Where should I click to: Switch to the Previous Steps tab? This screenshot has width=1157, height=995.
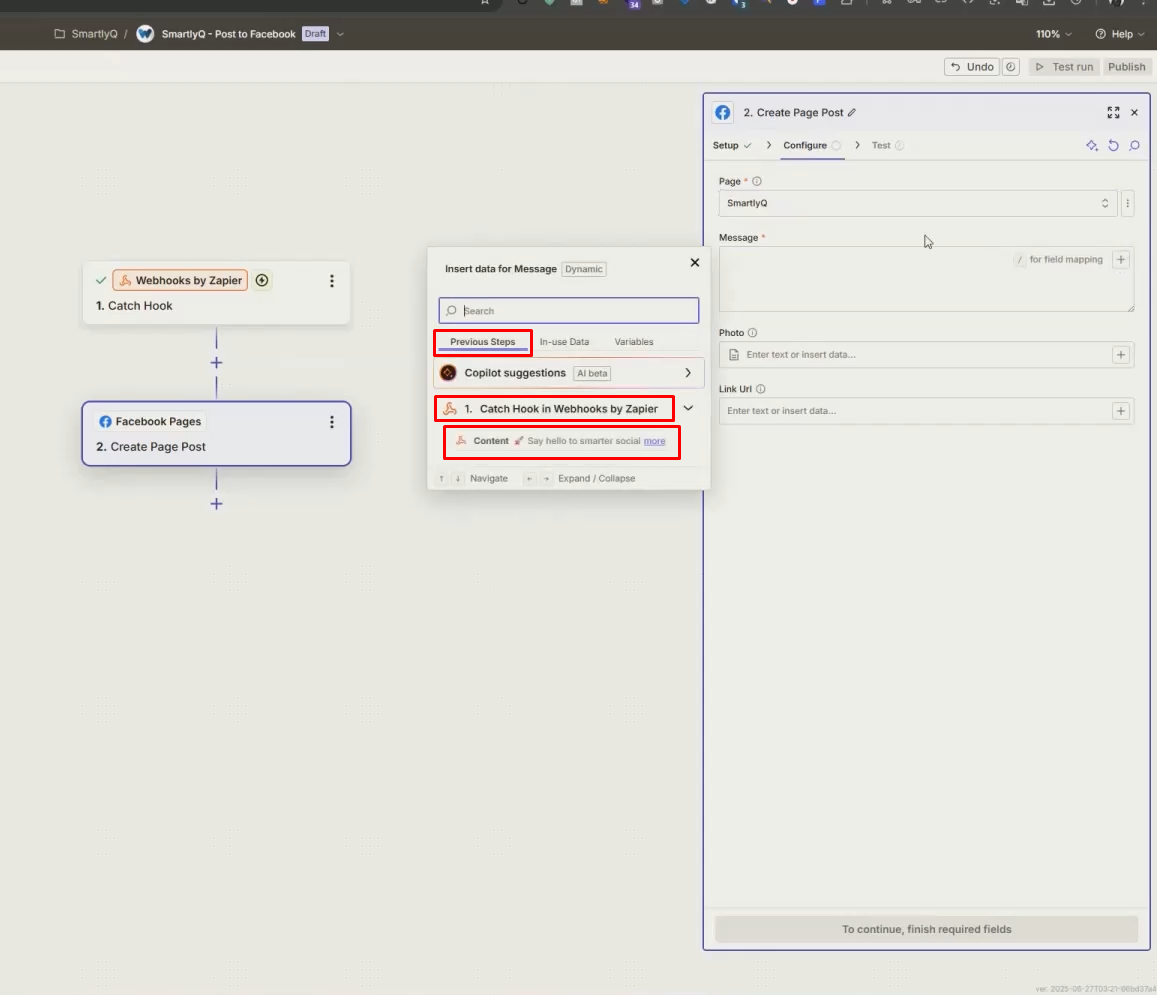point(483,342)
